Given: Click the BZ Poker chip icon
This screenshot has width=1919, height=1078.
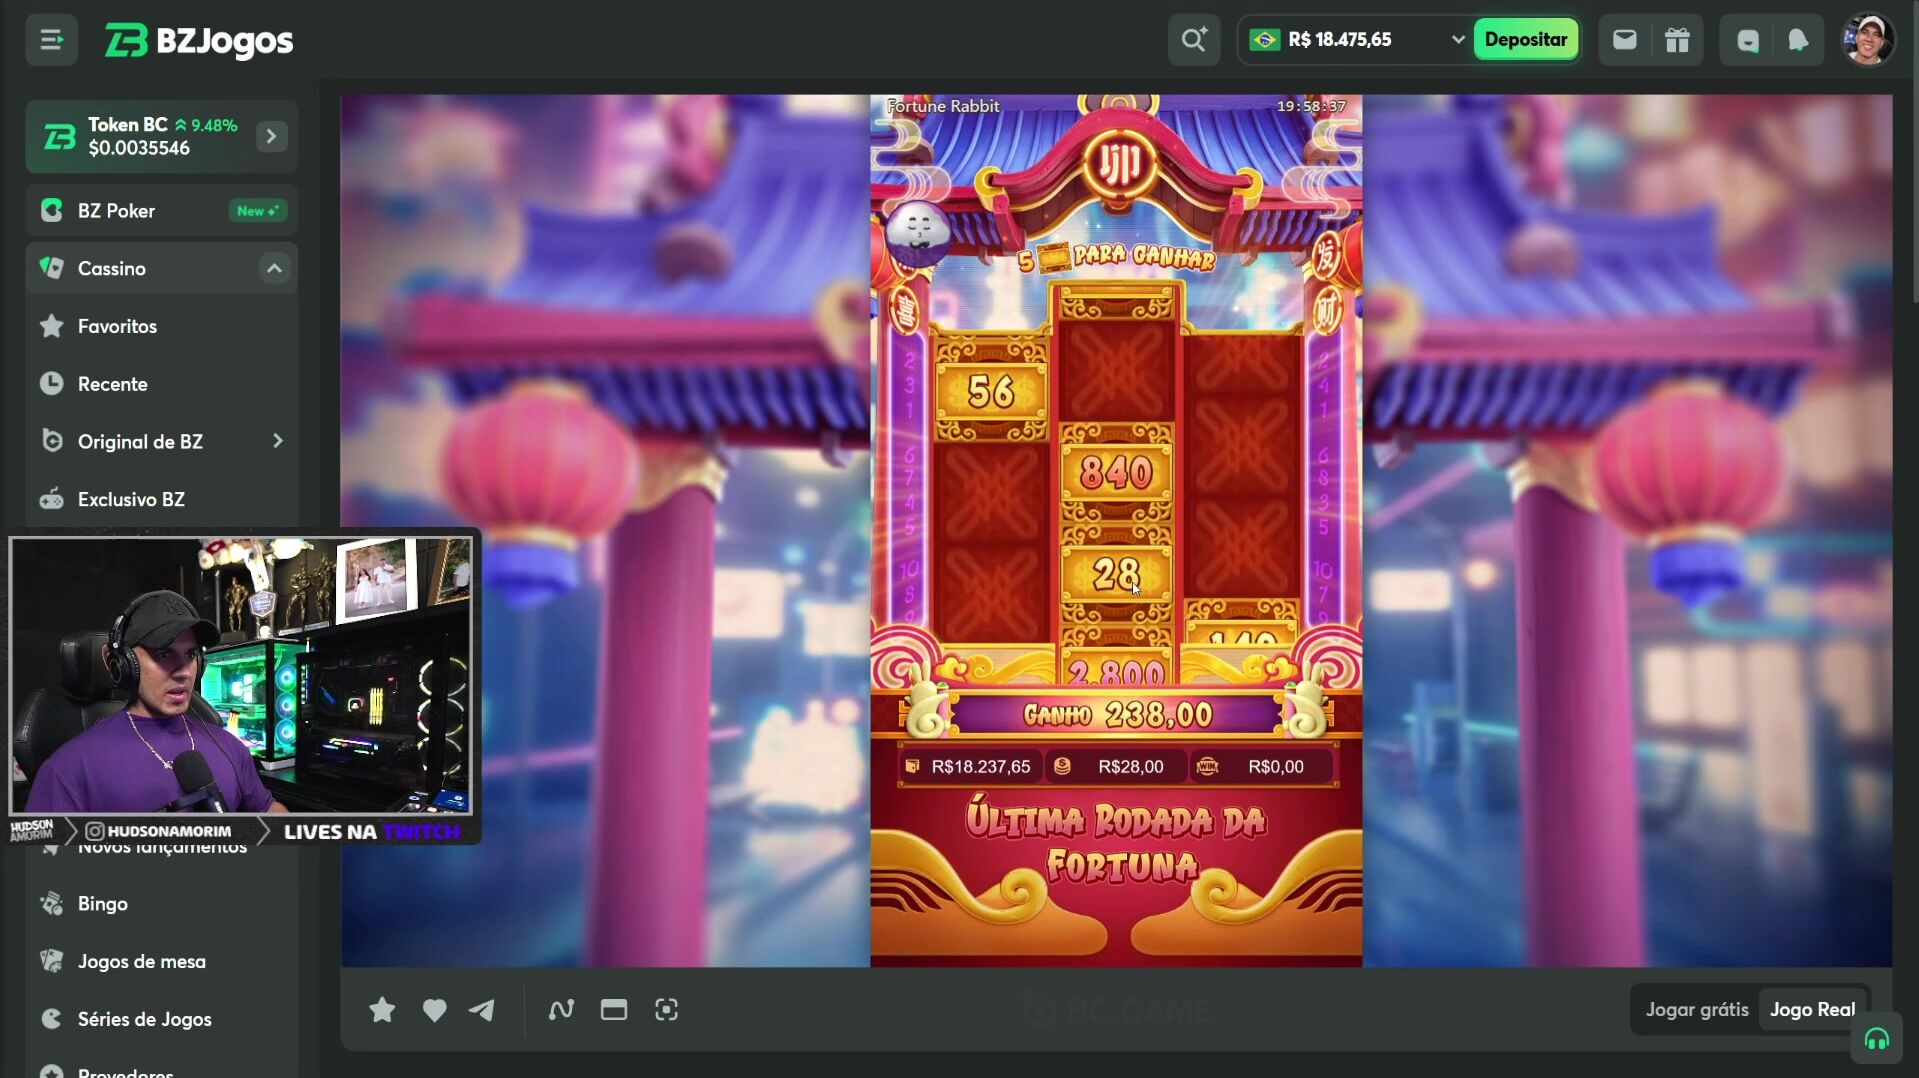Looking at the screenshot, I should (51, 210).
